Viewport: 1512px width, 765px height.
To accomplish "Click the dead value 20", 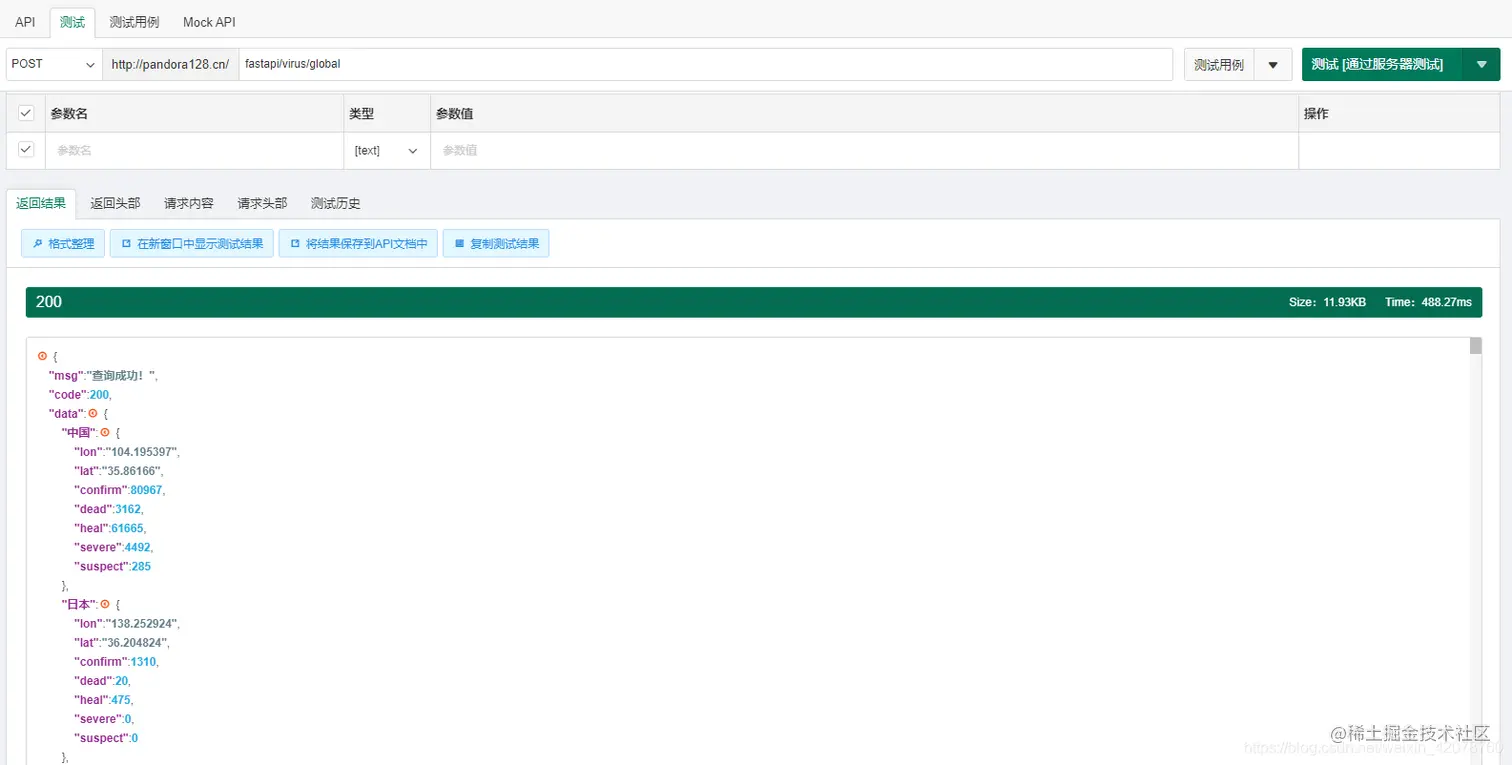I will tap(122, 680).
